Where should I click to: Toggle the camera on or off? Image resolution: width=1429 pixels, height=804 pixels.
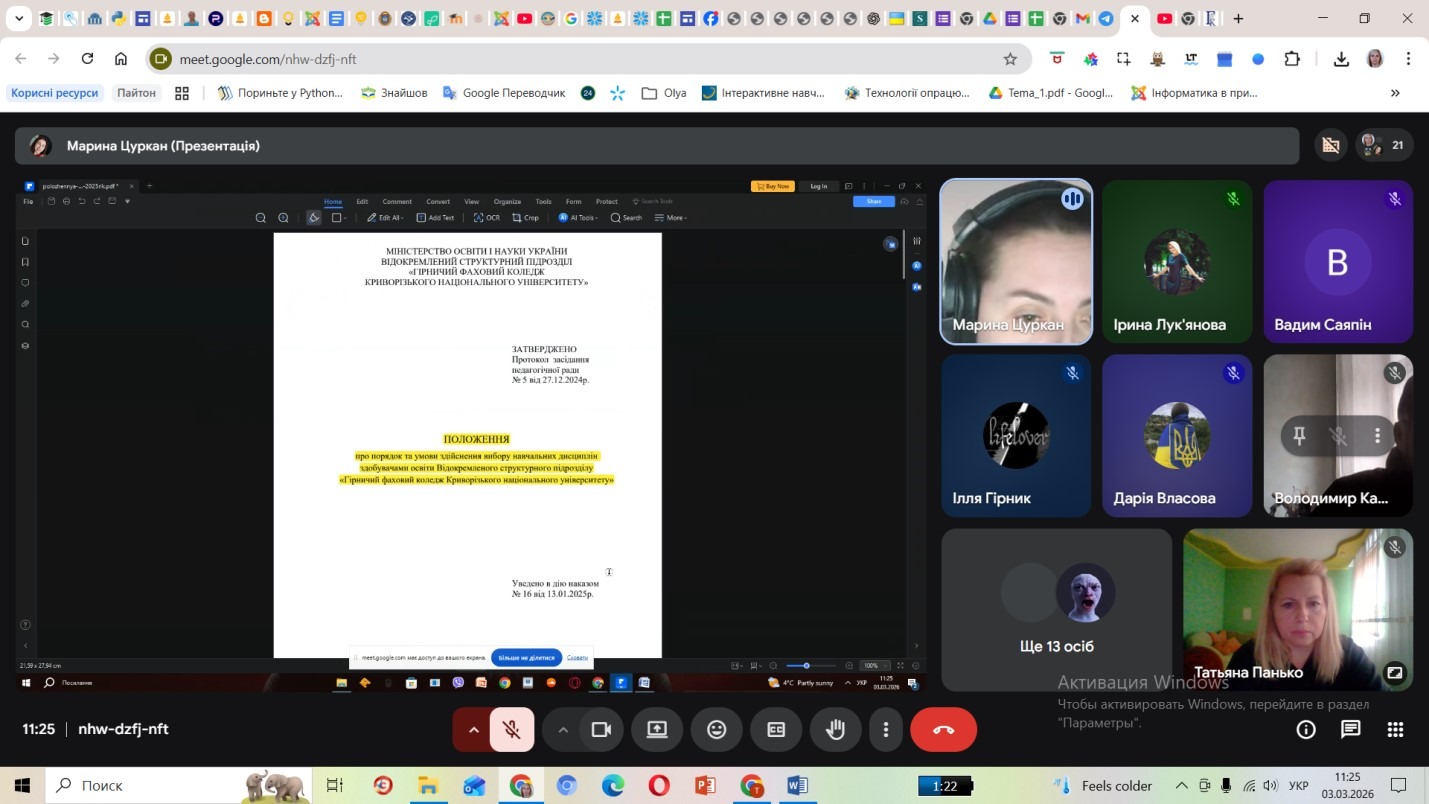[601, 730]
